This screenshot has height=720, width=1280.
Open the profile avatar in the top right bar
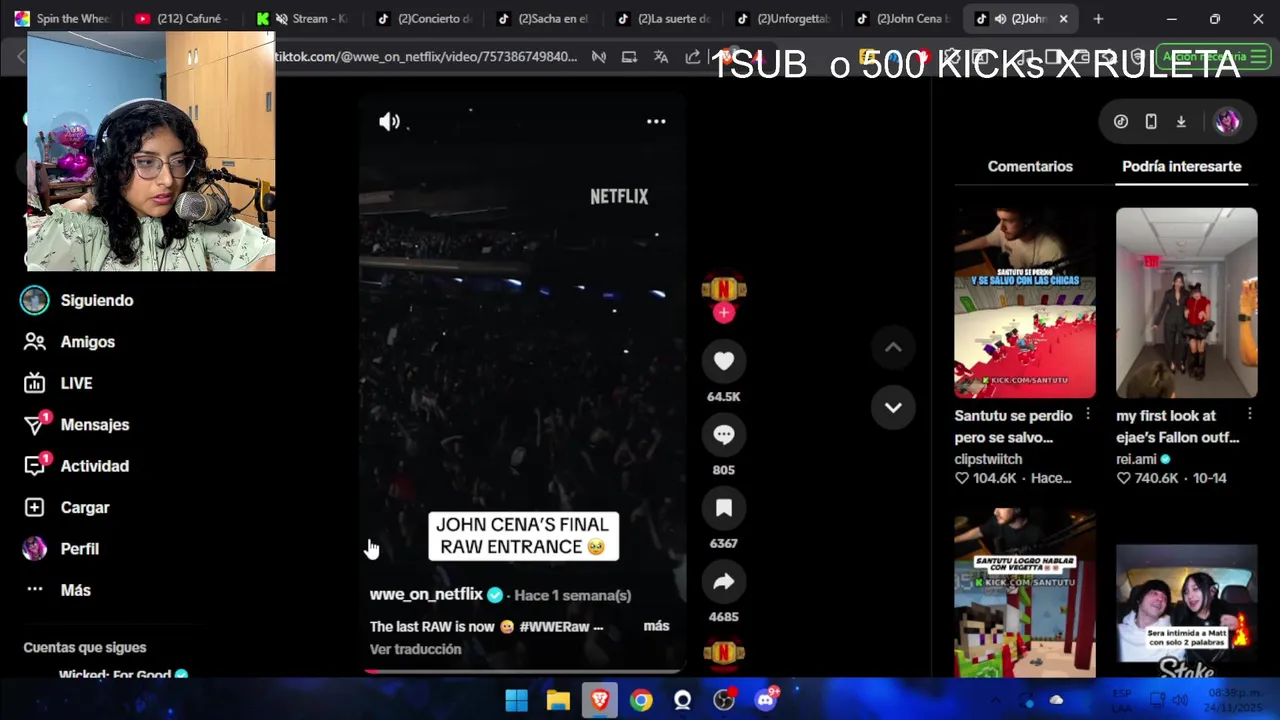pos(1227,121)
